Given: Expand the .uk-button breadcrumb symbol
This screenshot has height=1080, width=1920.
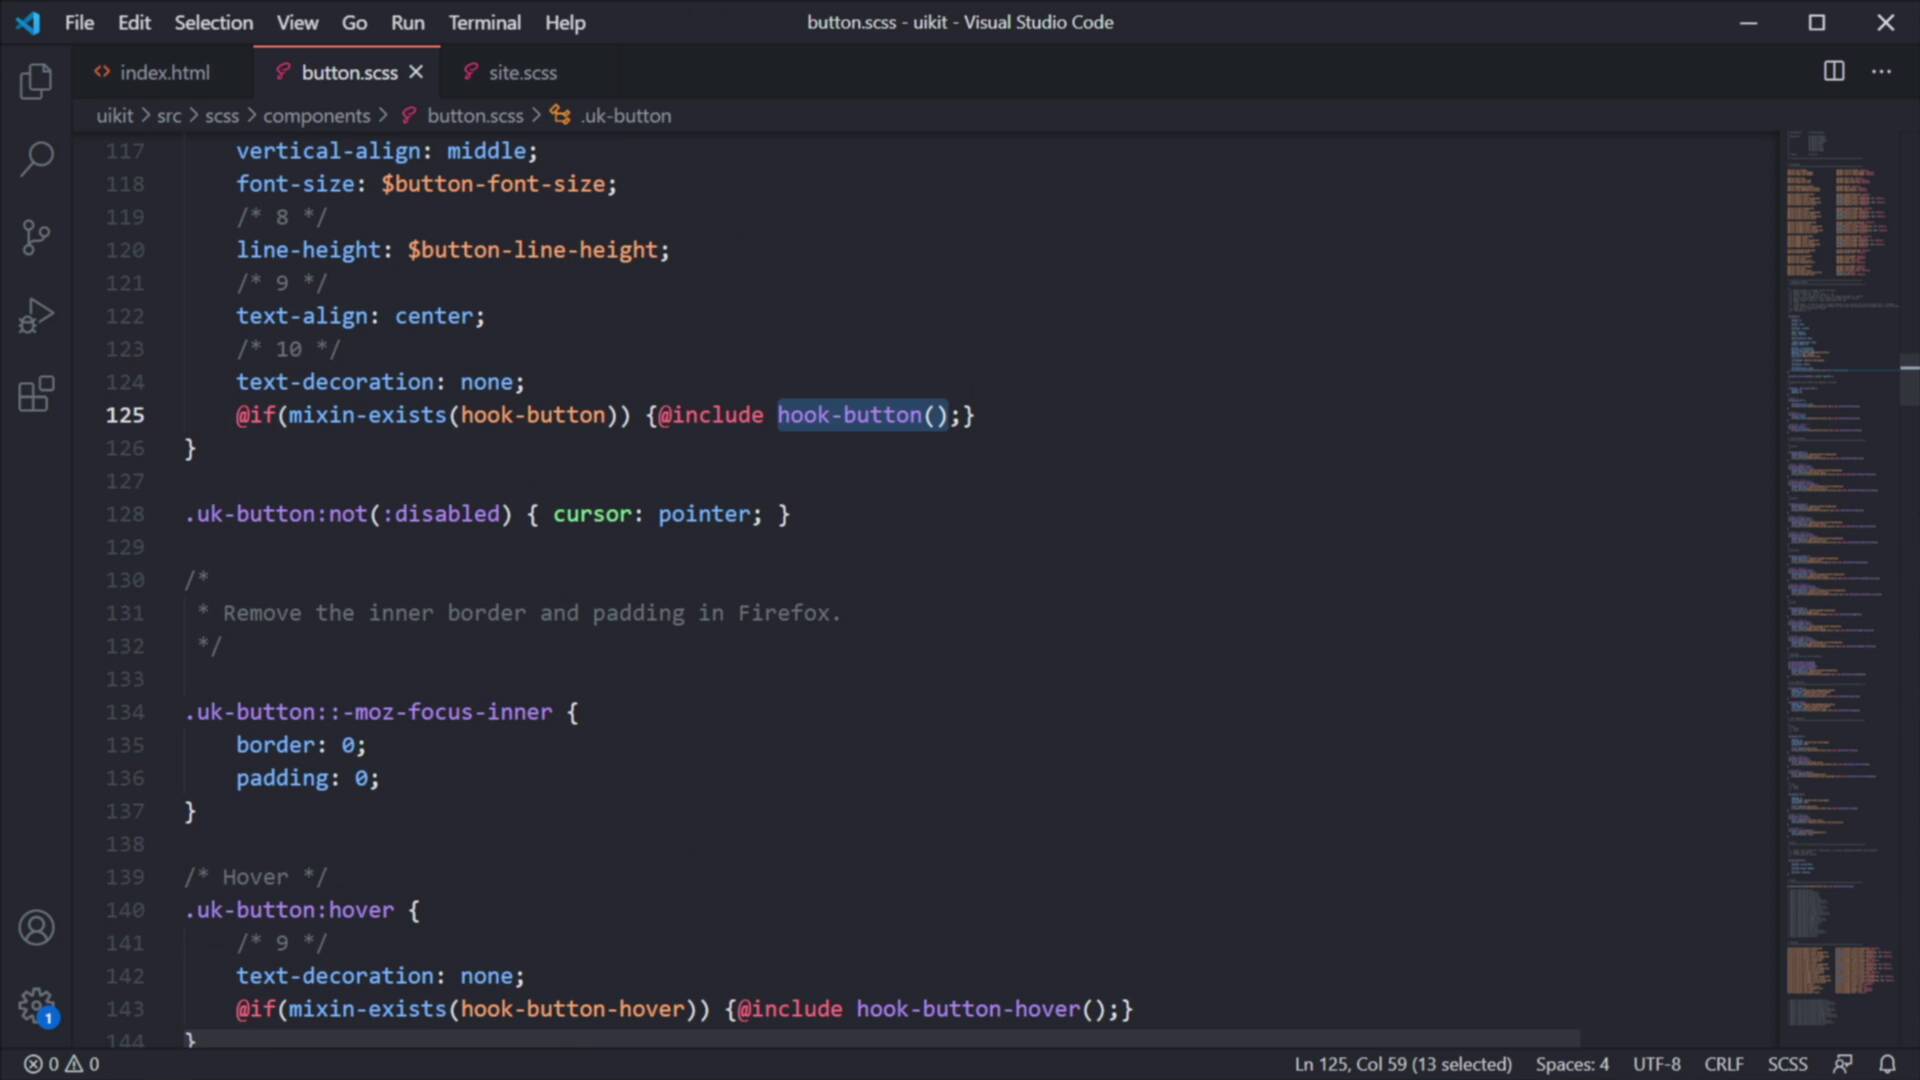Looking at the screenshot, I should click(x=626, y=116).
